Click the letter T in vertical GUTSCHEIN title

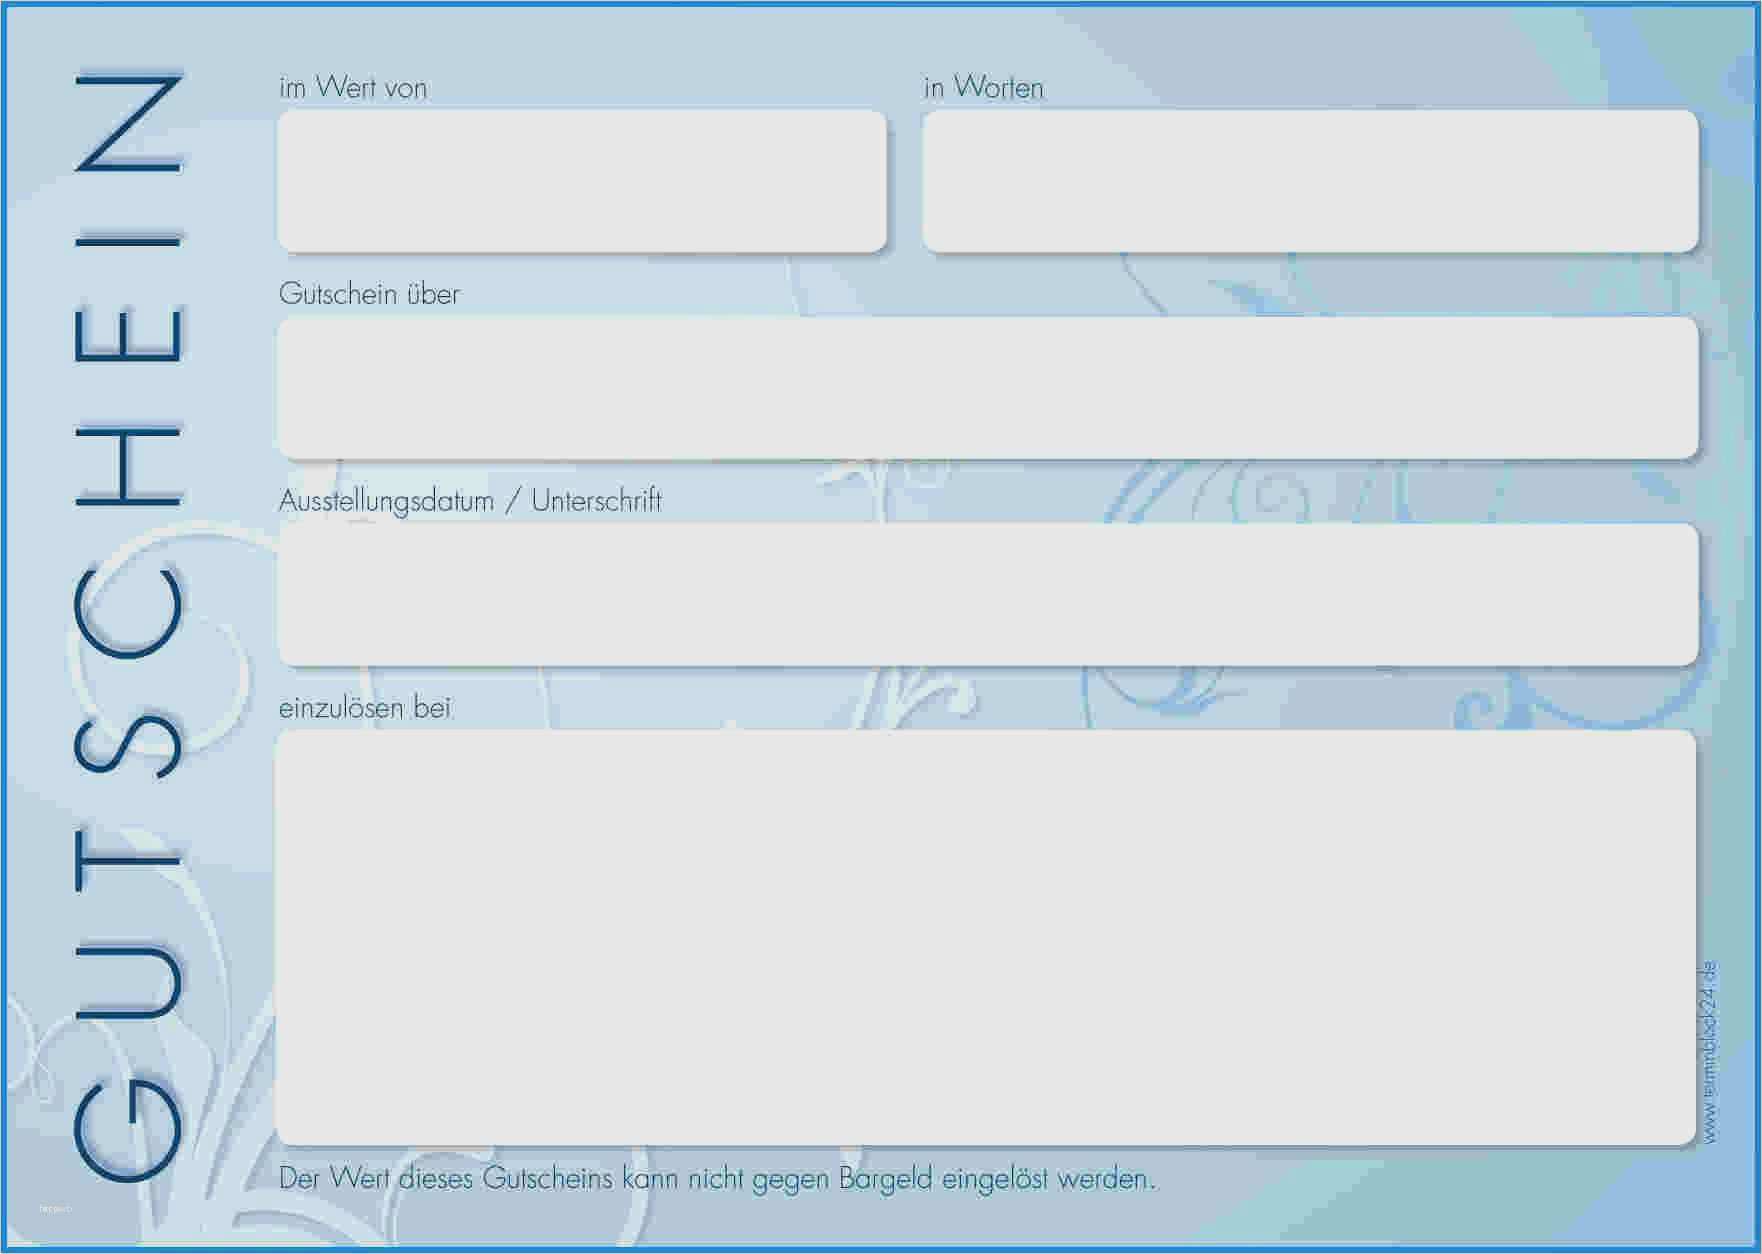(x=128, y=858)
